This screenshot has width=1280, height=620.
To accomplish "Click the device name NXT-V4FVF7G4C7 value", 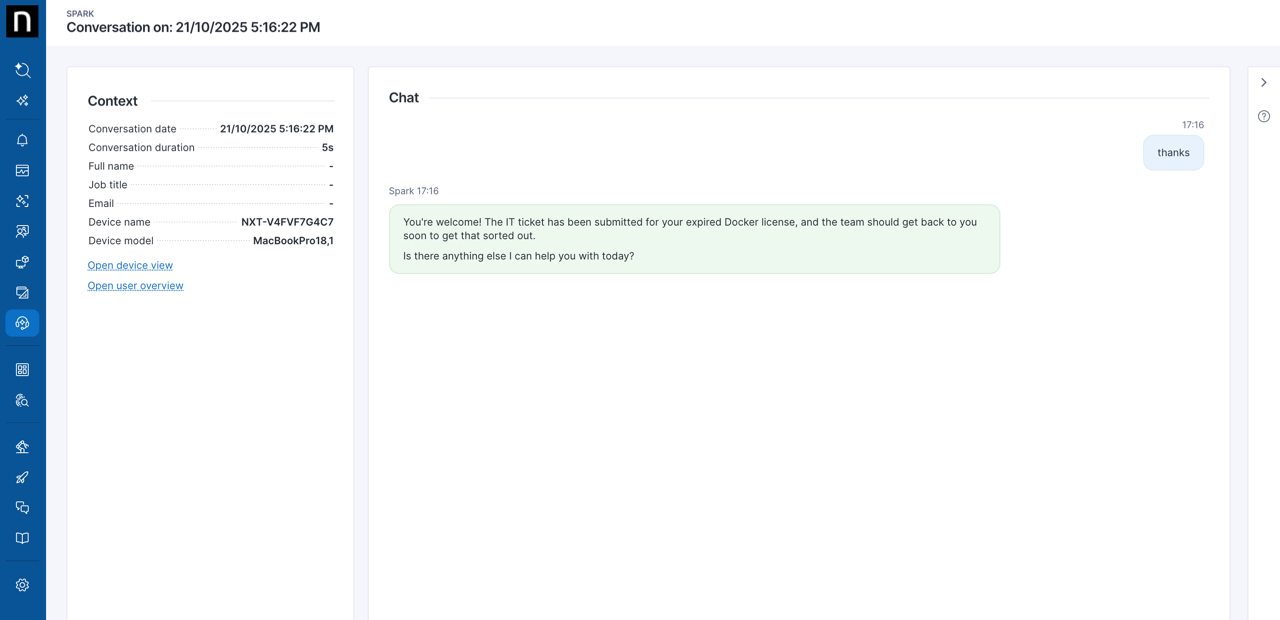I will coord(287,222).
